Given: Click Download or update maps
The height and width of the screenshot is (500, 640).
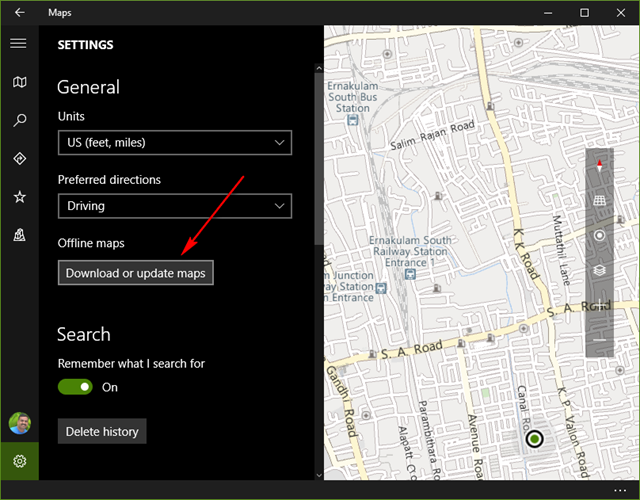Looking at the screenshot, I should (136, 273).
